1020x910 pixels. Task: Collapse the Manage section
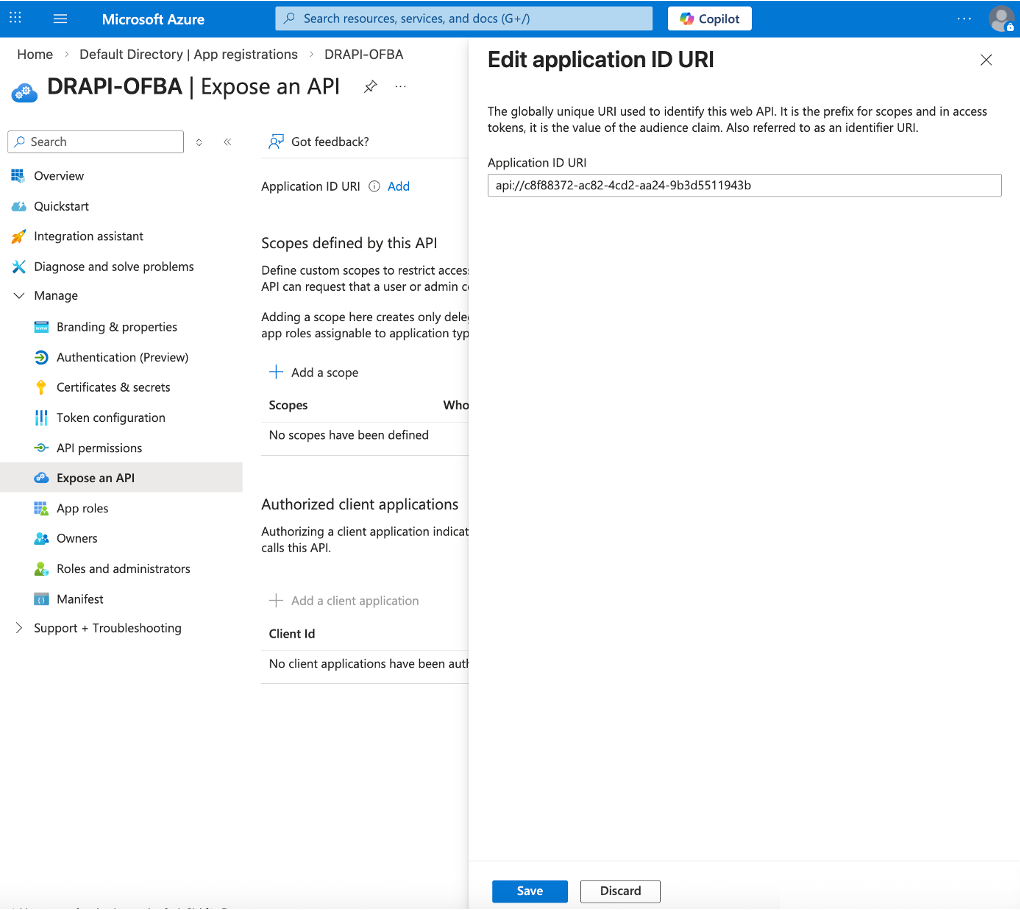pos(17,295)
